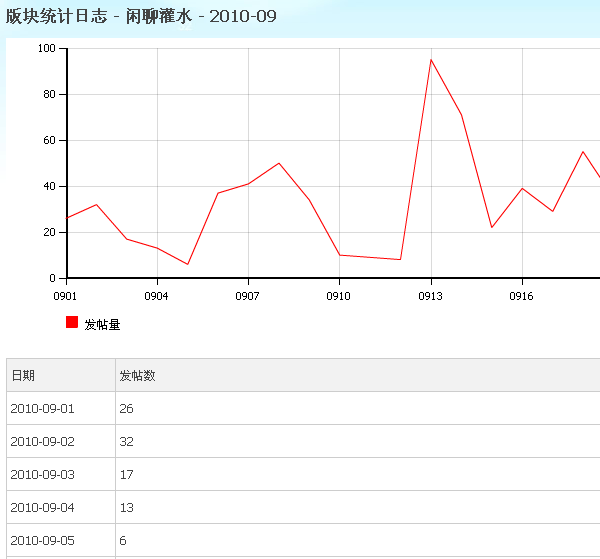600x559 pixels.
Task: Select the 2010-09-01 date cell
Action: pyautogui.click(x=42, y=408)
